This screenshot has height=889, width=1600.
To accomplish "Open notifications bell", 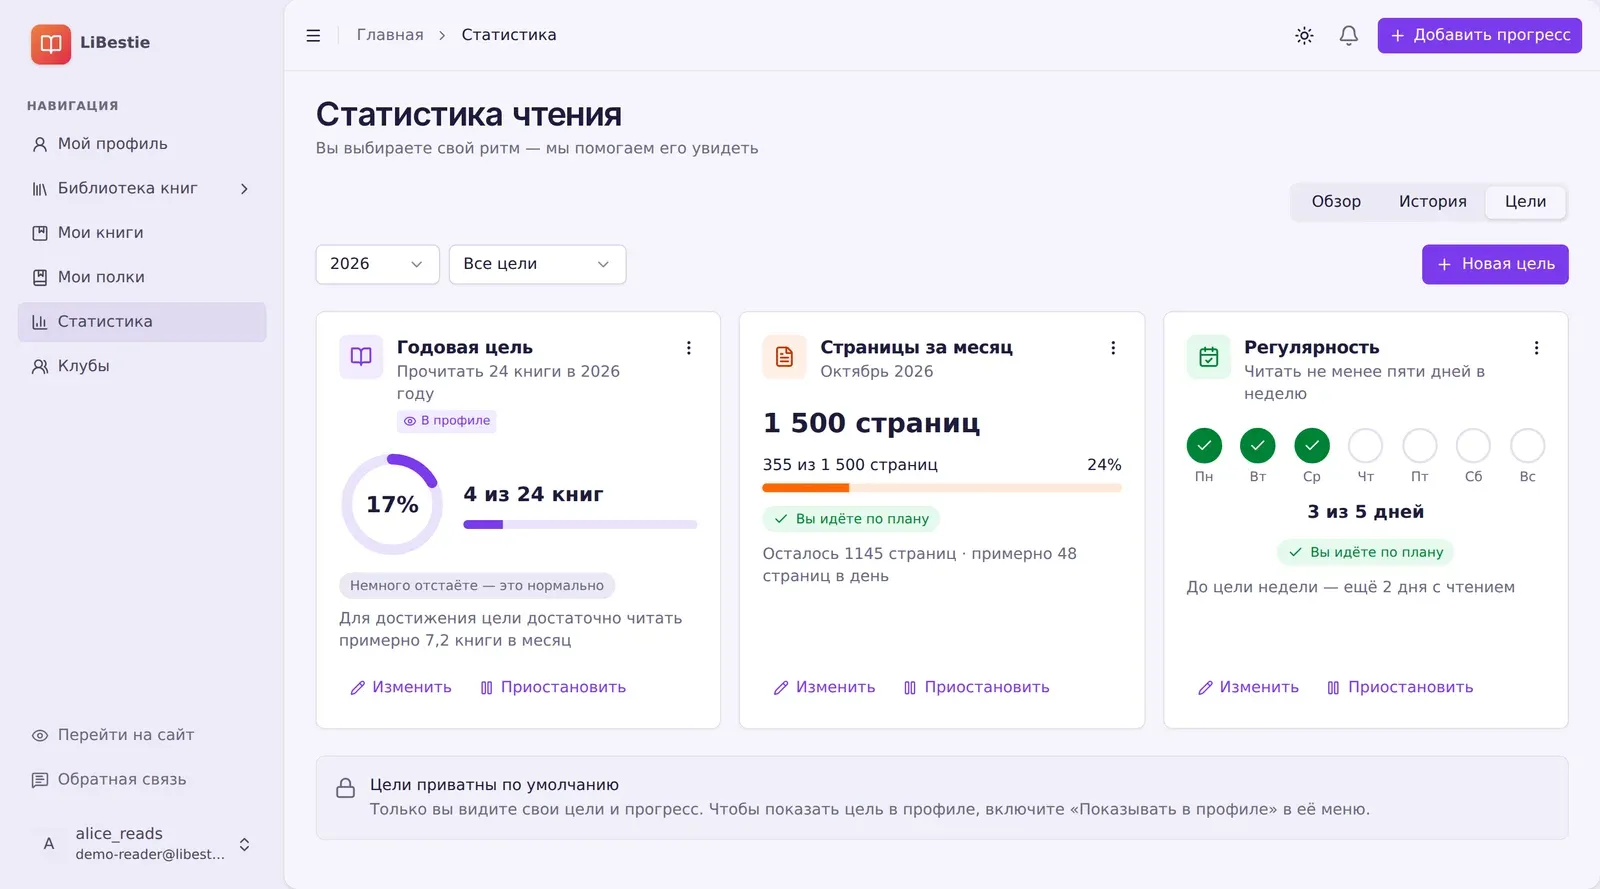I will (1348, 35).
